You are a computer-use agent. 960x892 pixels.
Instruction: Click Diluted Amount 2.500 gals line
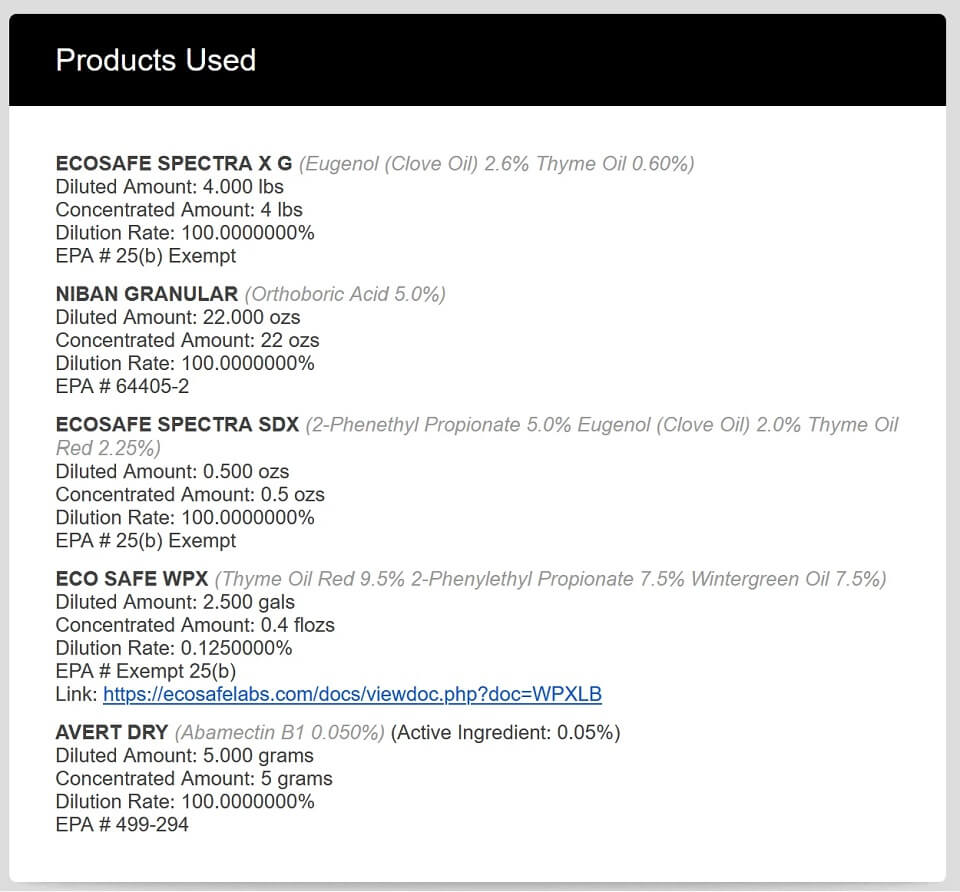pos(175,602)
